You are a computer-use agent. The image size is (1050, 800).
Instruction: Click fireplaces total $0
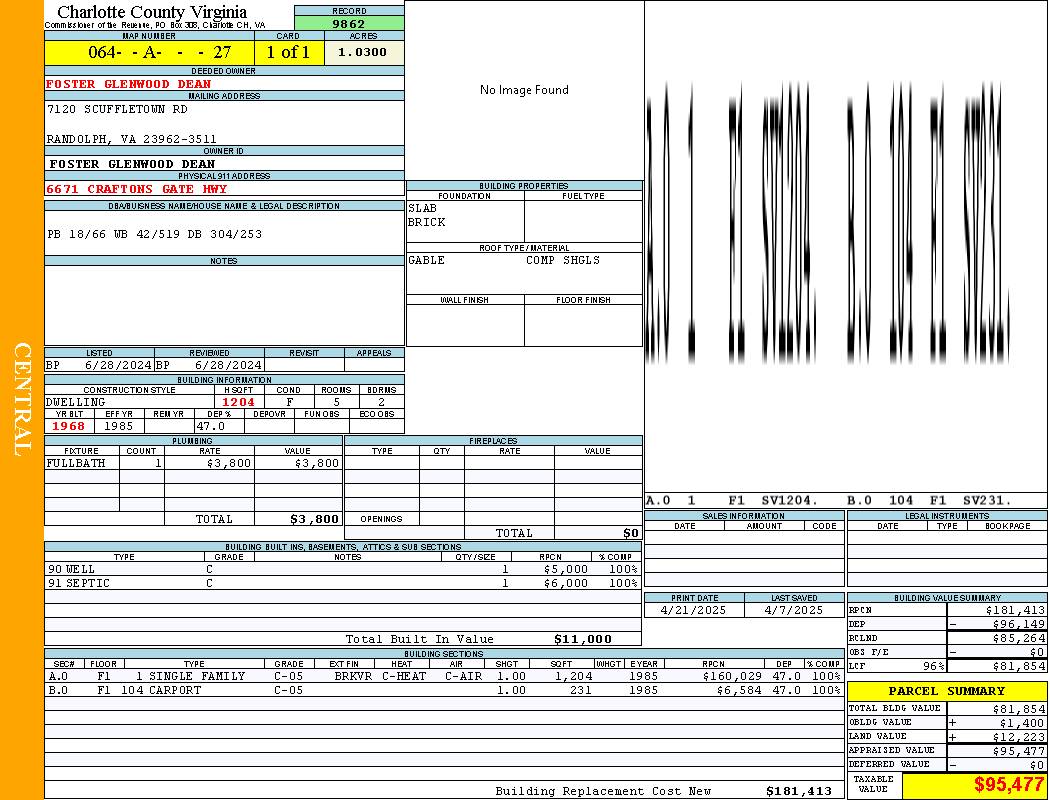[631, 534]
